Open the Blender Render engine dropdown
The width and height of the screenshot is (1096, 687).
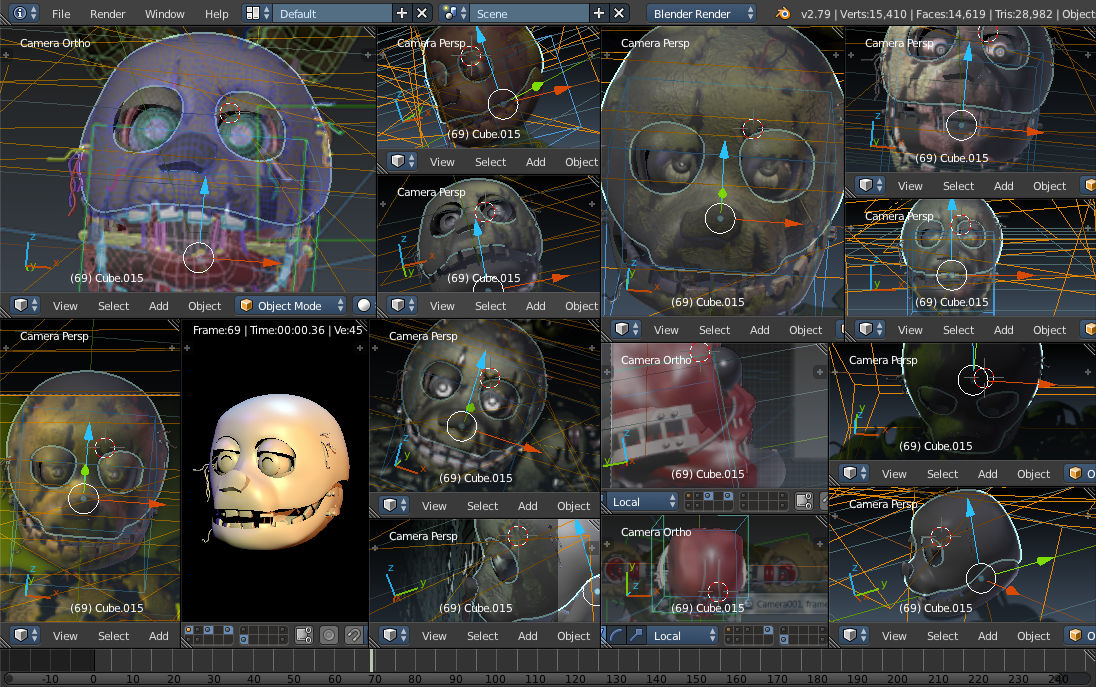tap(701, 13)
